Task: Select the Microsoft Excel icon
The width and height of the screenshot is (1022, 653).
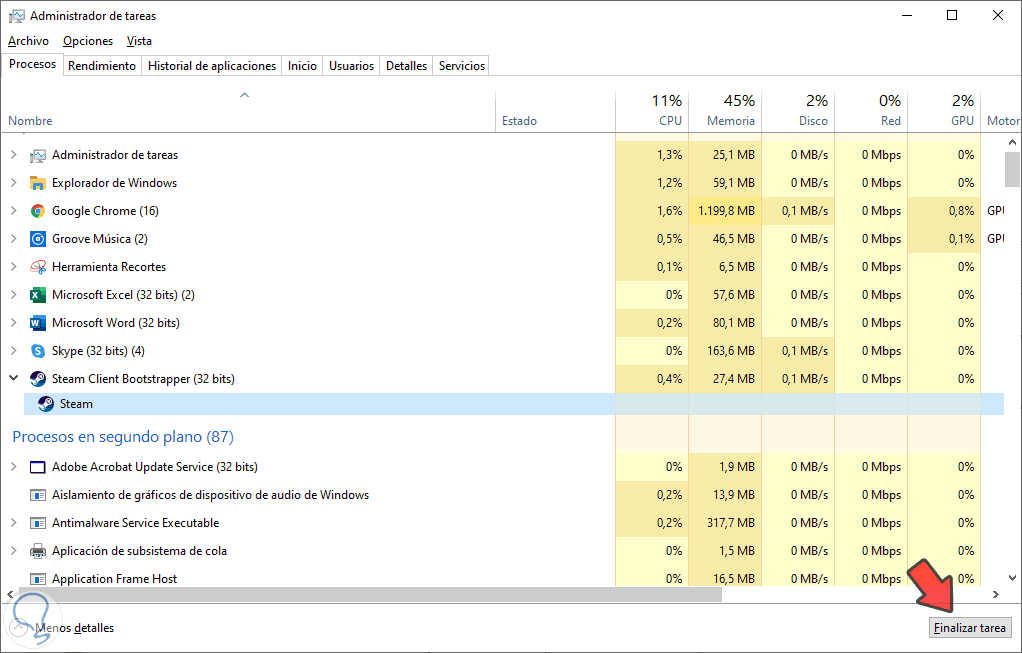Action: pos(38,295)
